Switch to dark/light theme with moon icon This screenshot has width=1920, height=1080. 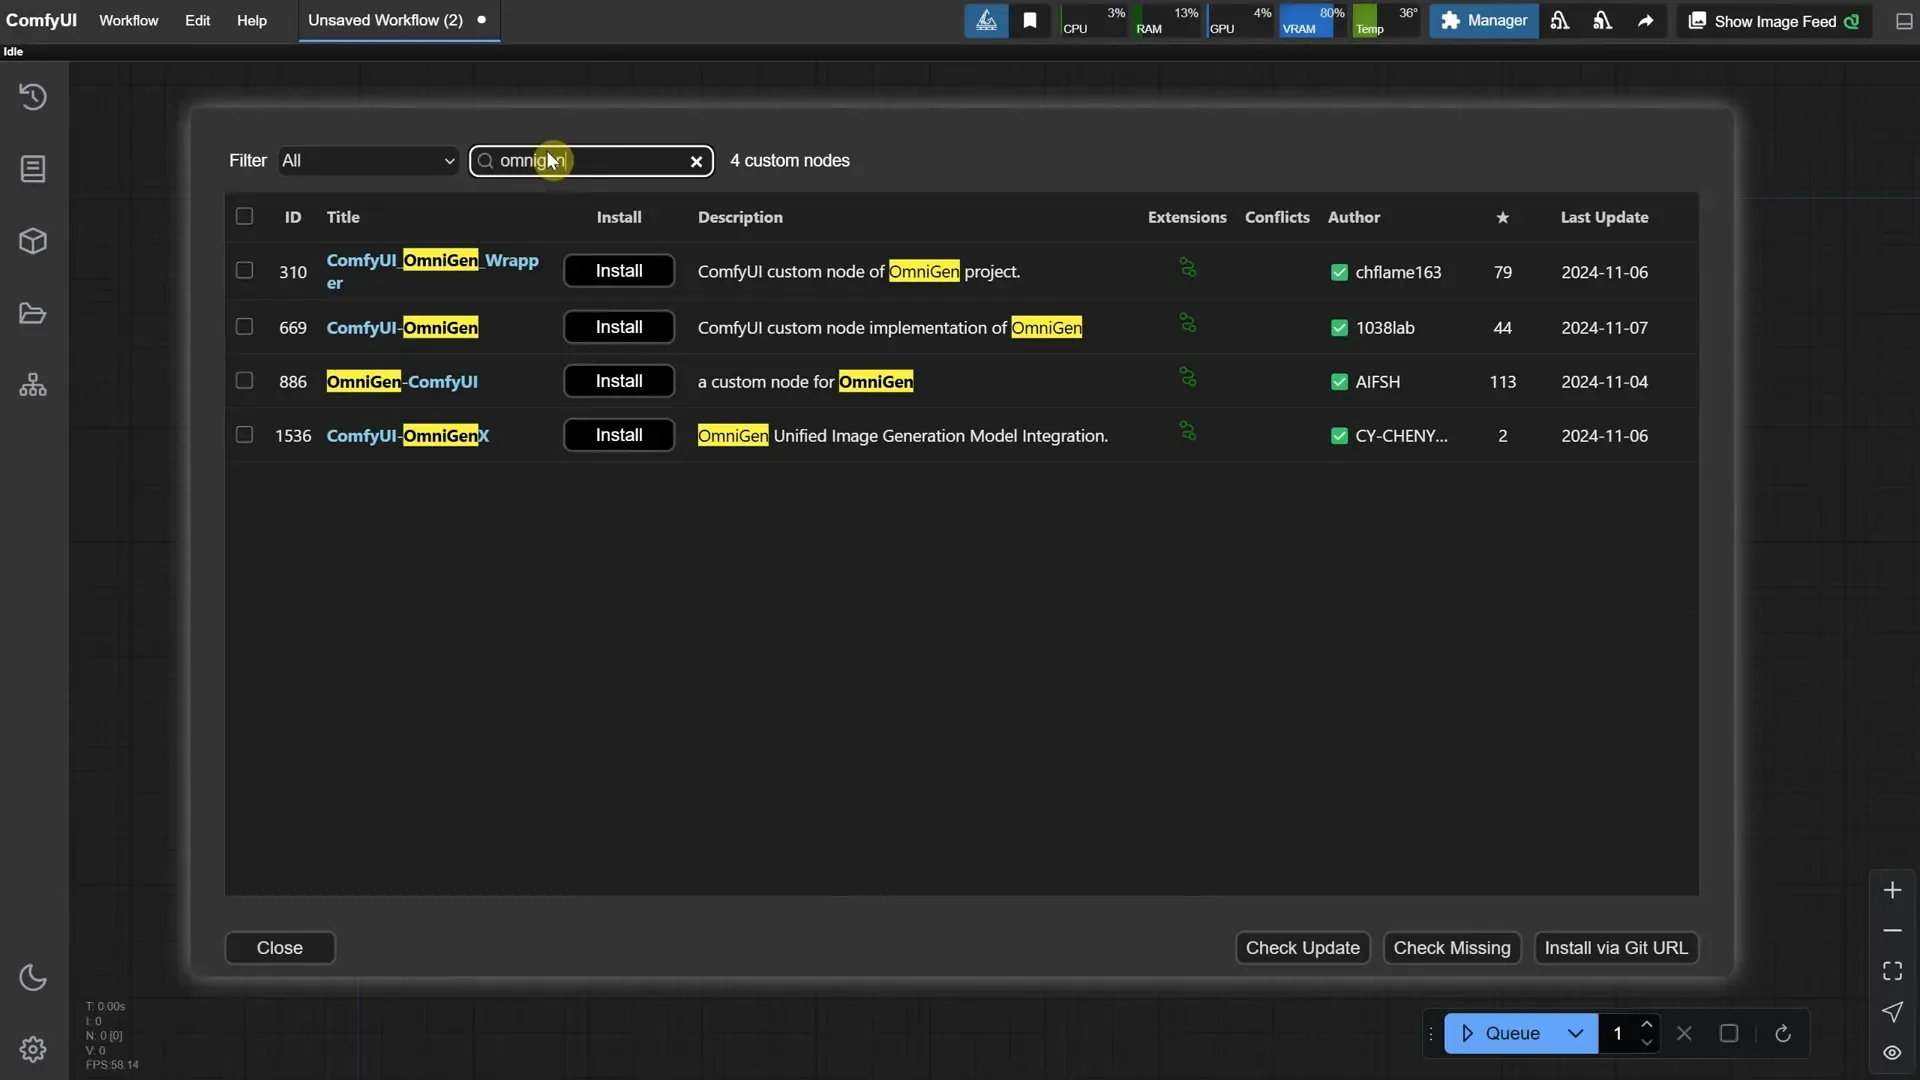33,977
